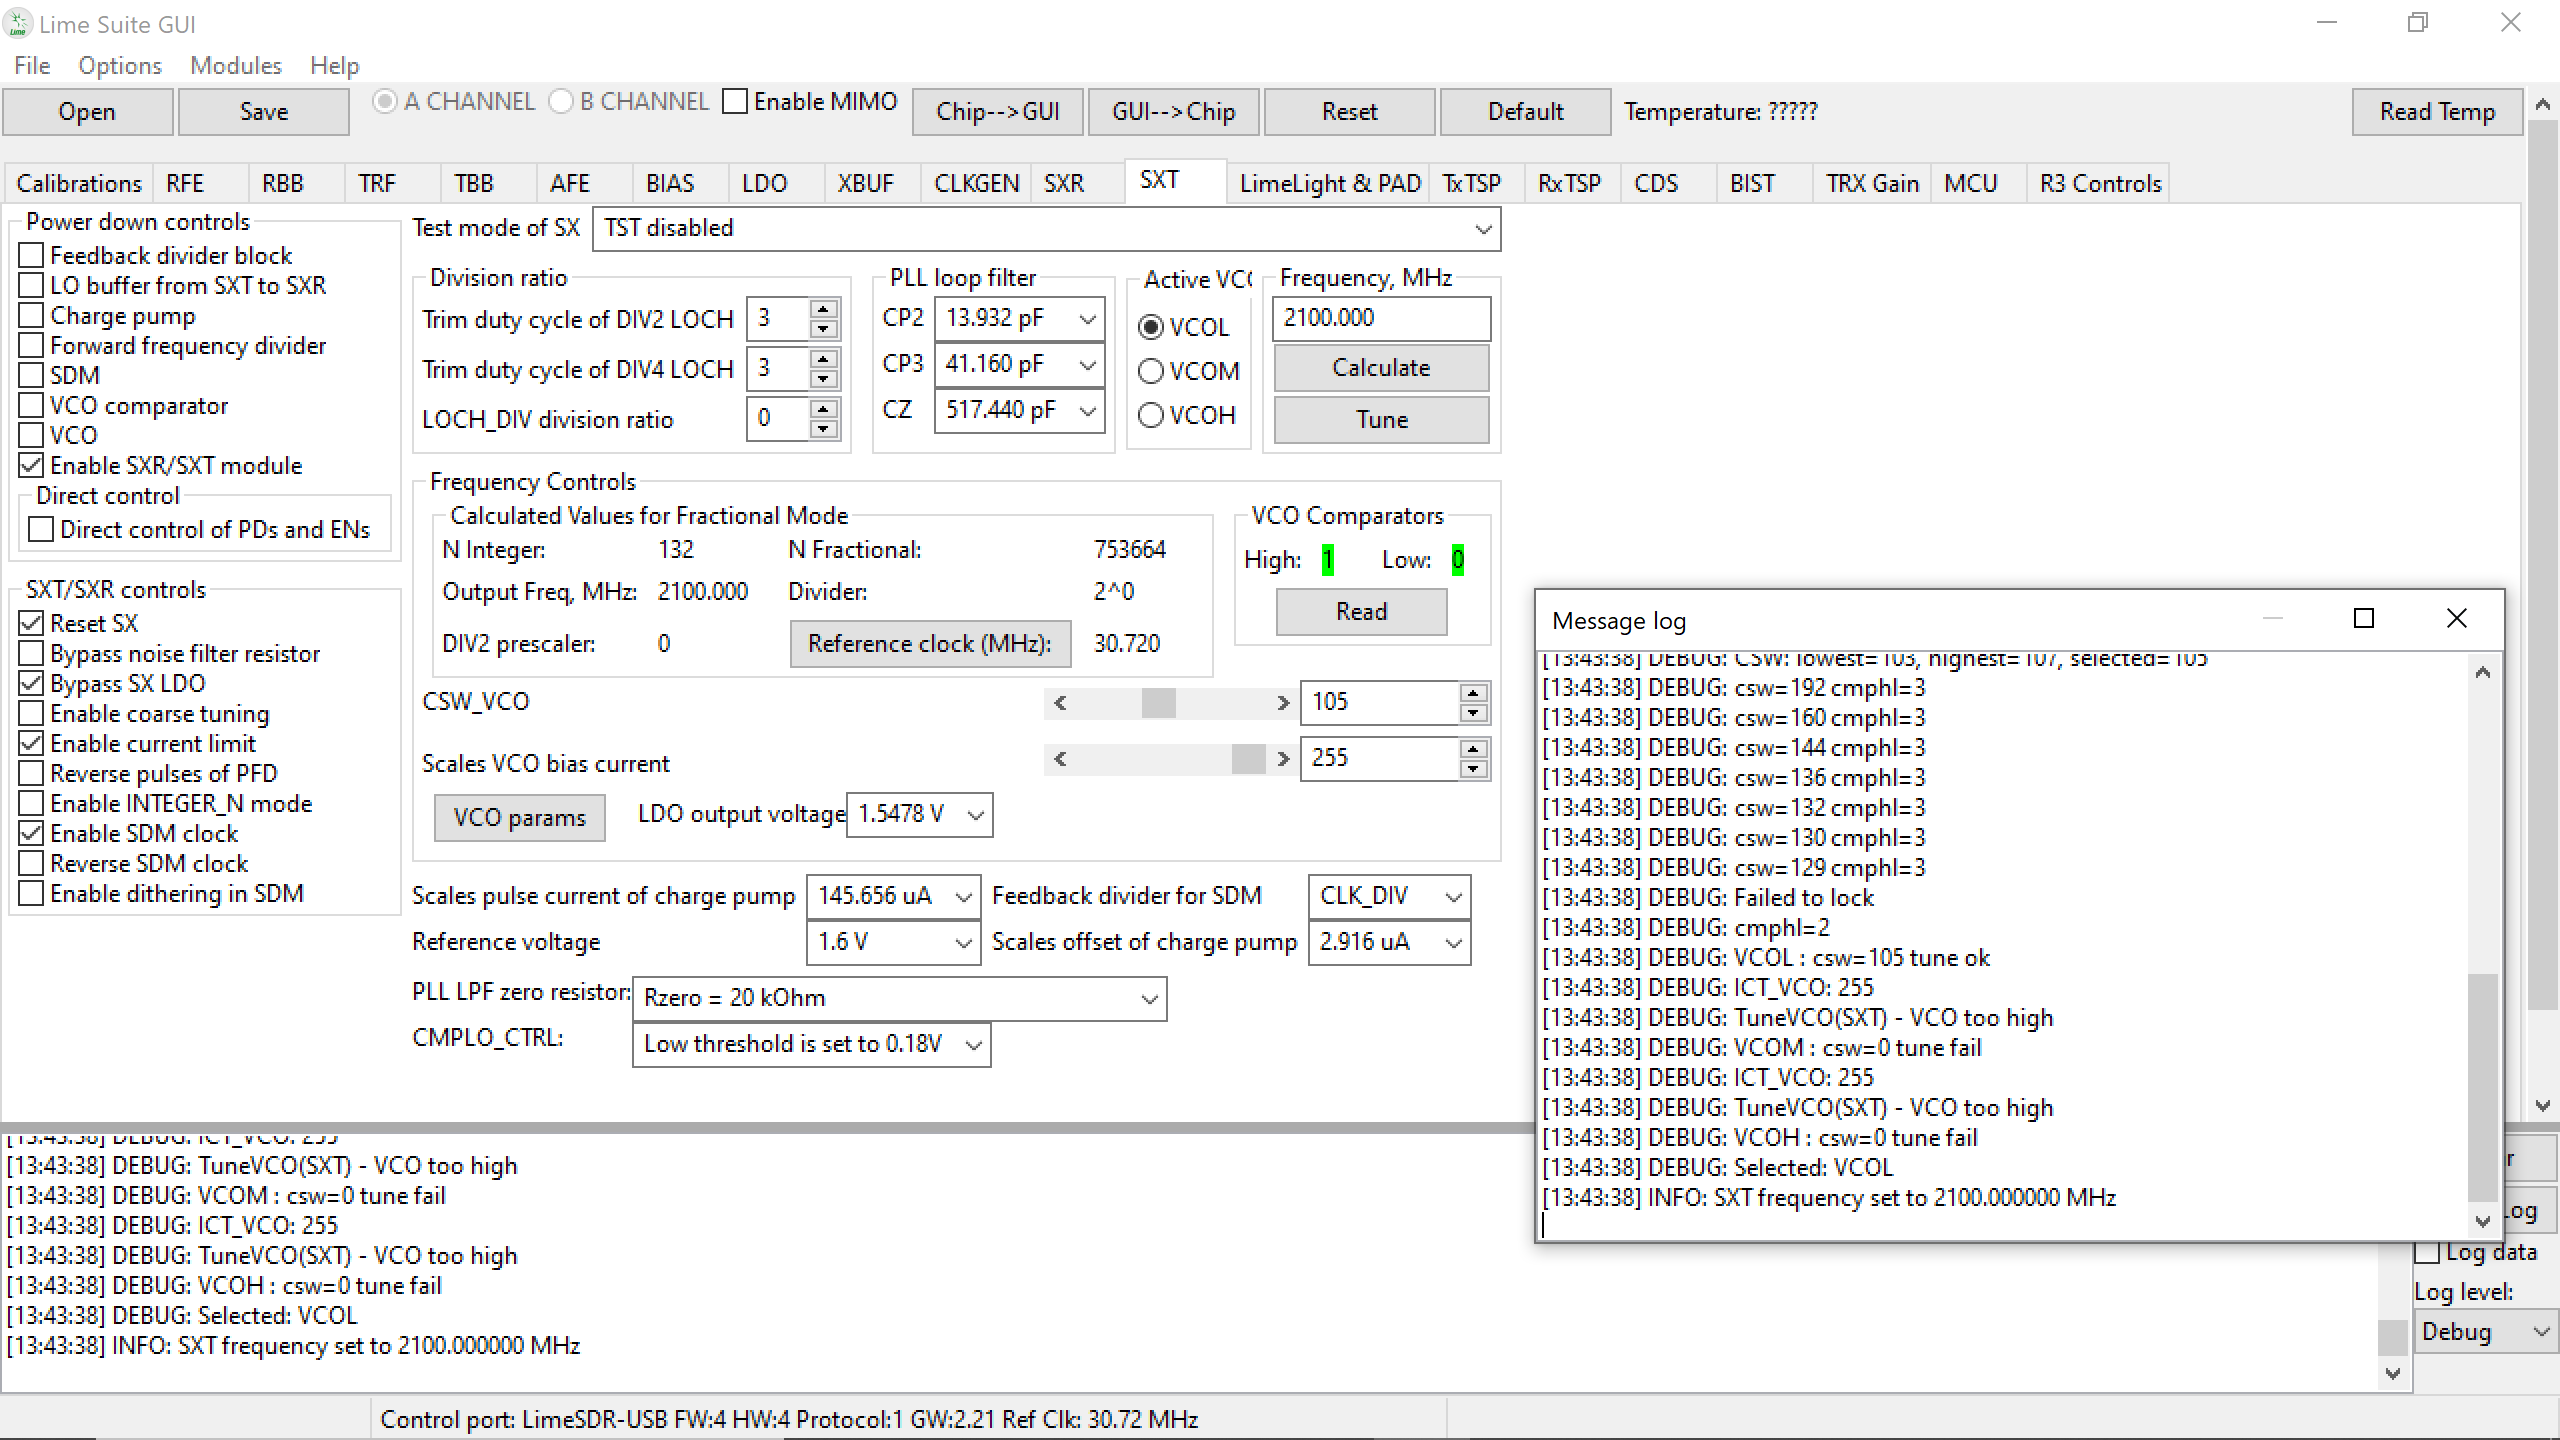This screenshot has height=1440, width=2560.
Task: Maximize the Message log window
Action: pyautogui.click(x=2363, y=619)
